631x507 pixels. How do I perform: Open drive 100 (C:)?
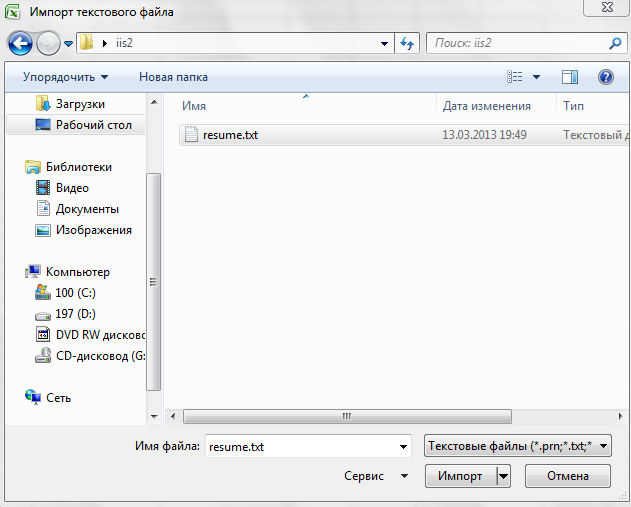coord(76,293)
